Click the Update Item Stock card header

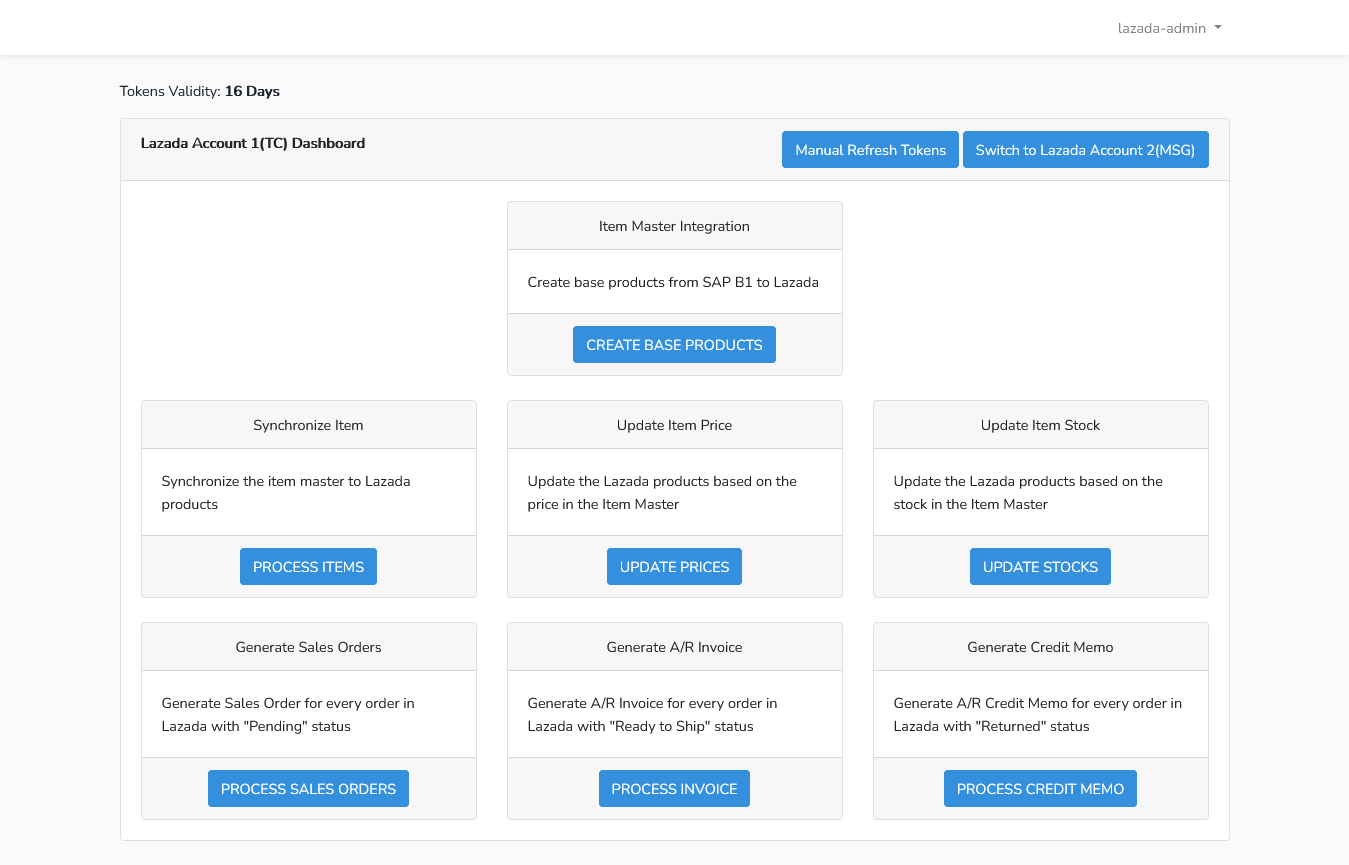1040,425
